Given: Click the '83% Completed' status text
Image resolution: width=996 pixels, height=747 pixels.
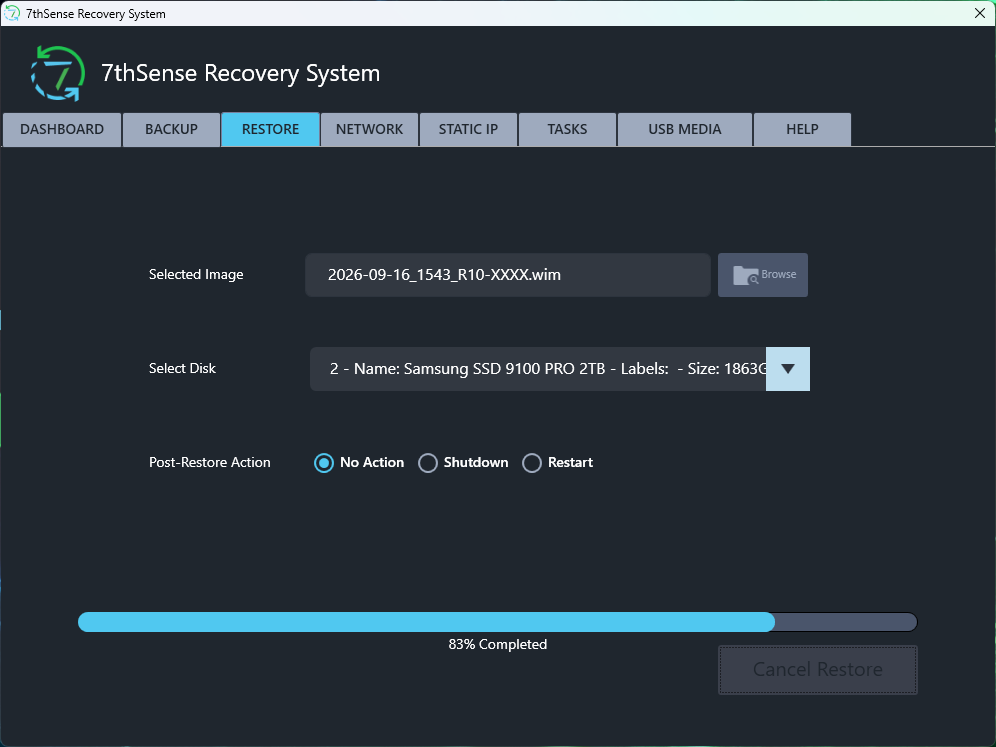Looking at the screenshot, I should 497,645.
